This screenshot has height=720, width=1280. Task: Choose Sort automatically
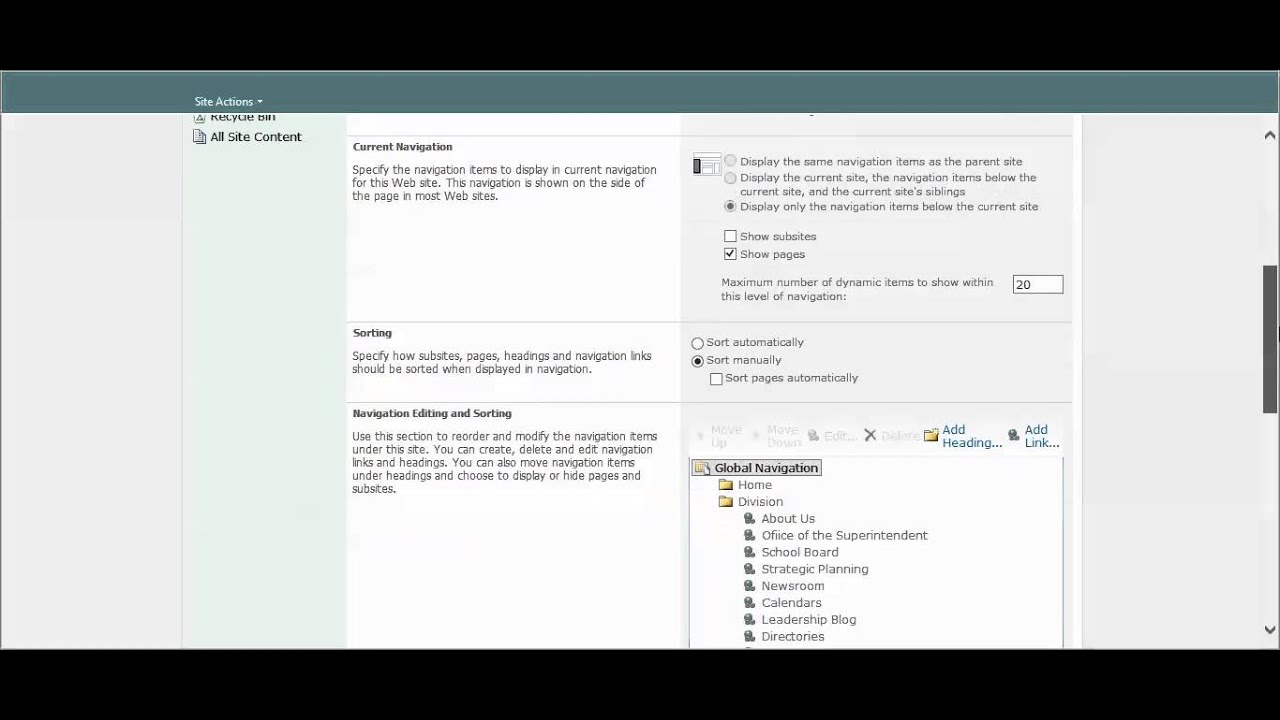pos(697,343)
